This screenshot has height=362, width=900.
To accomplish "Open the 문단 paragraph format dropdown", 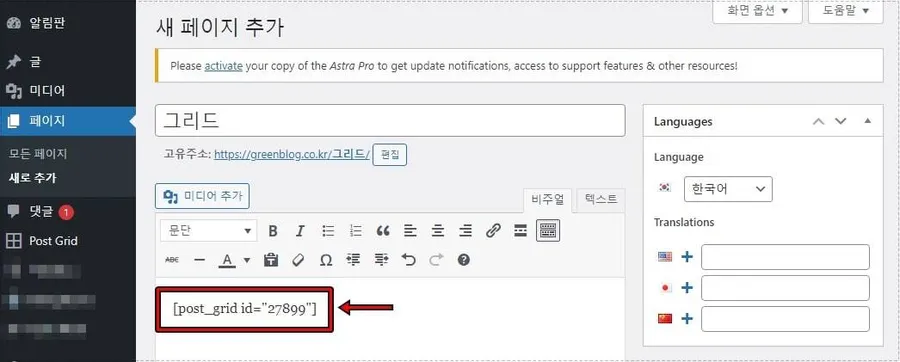I will click(208, 231).
